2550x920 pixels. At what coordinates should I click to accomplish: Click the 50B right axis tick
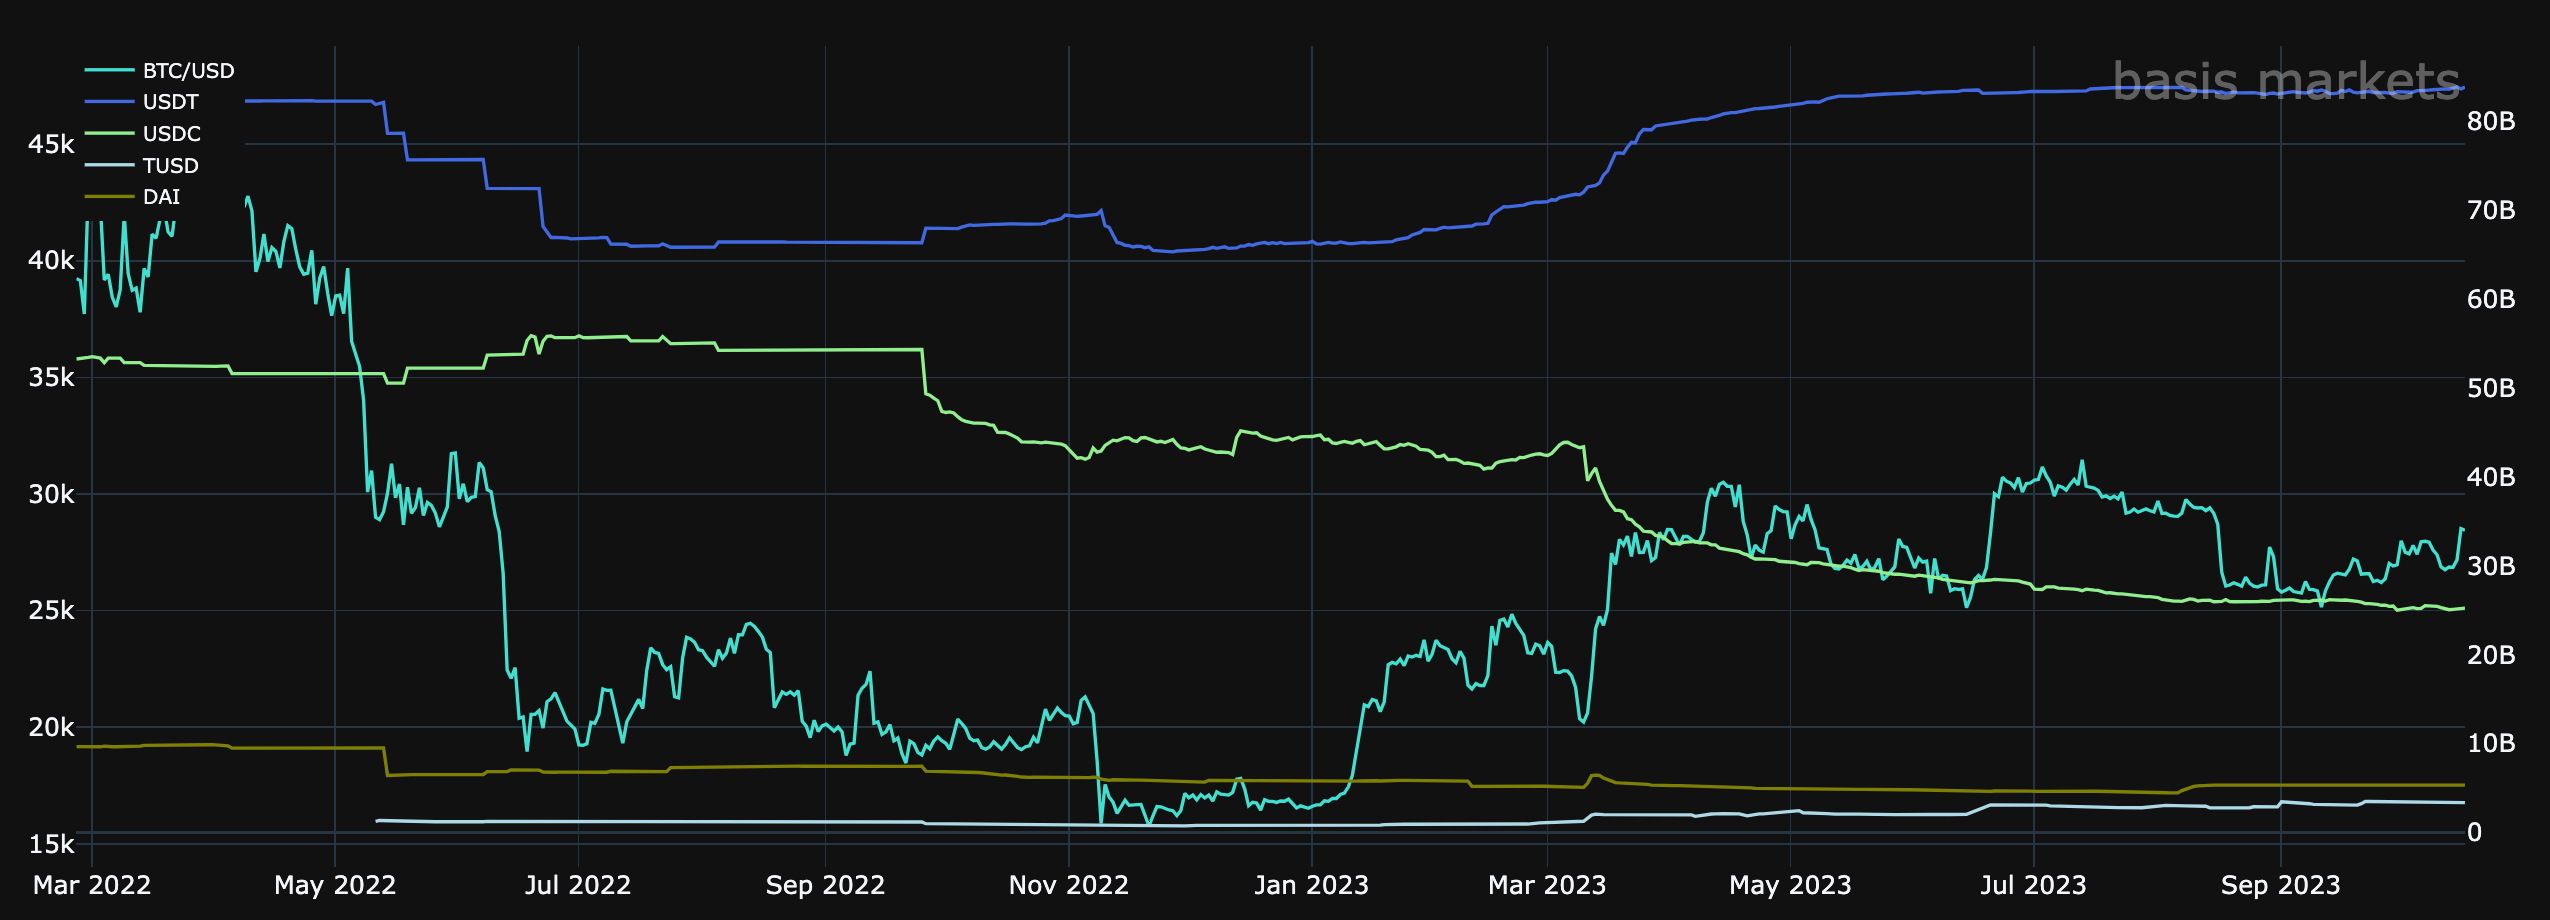[x=2491, y=388]
